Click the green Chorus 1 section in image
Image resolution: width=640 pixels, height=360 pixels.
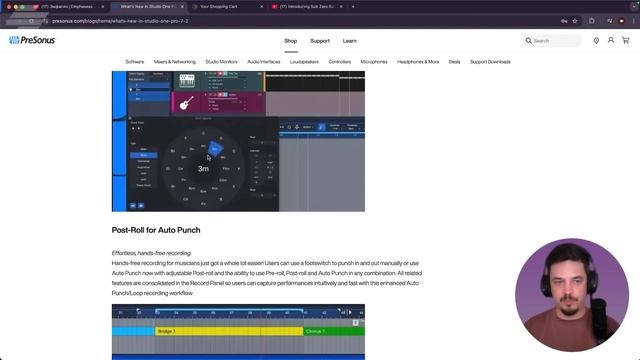point(334,331)
